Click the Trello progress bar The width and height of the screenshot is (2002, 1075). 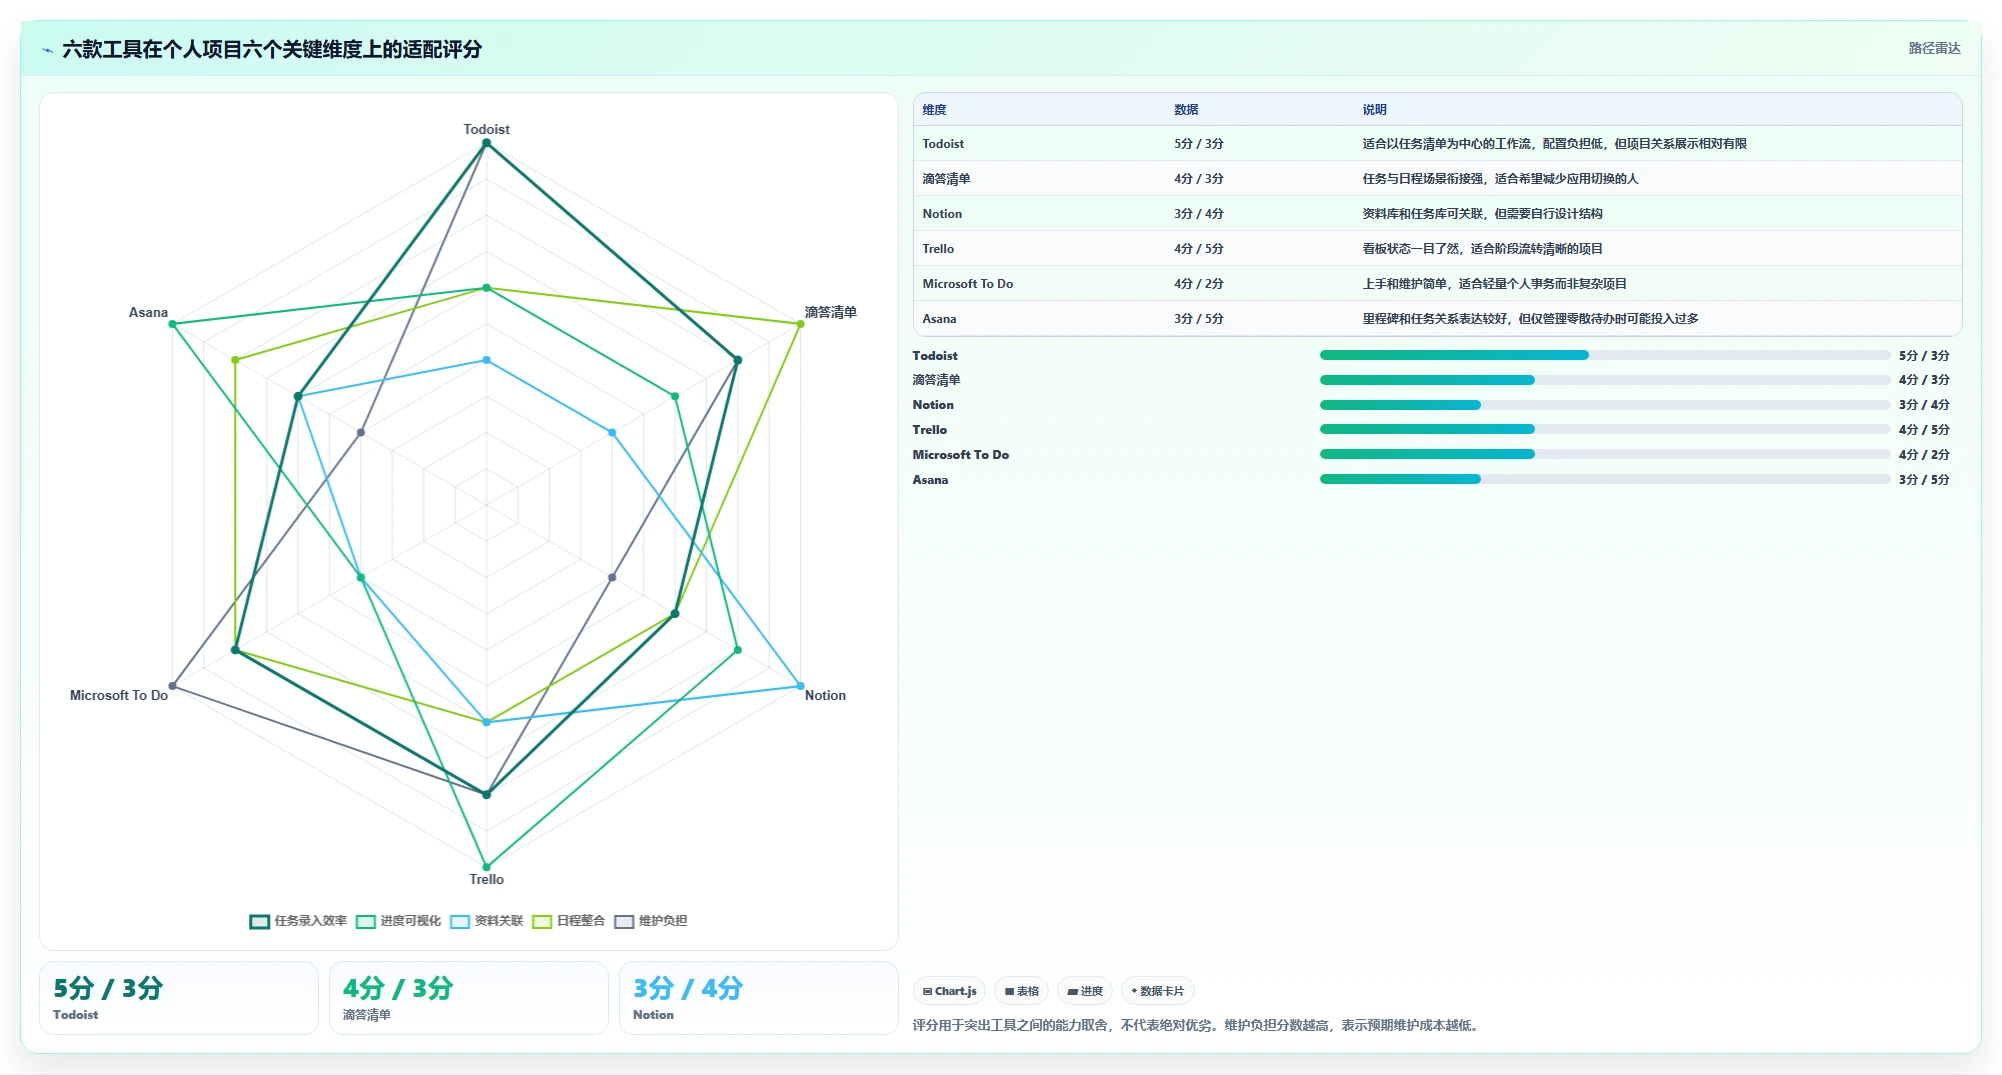click(1605, 429)
